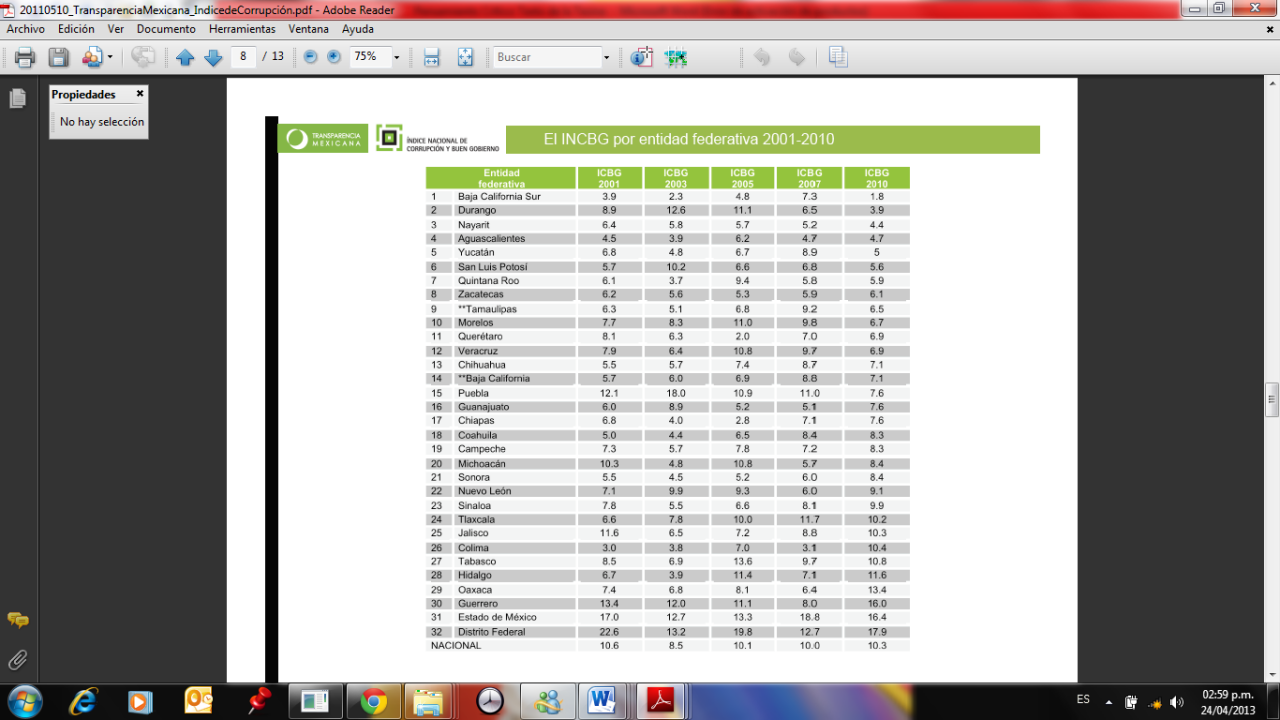
Task: Expand the 75% zoom level dropdown
Action: (396, 57)
